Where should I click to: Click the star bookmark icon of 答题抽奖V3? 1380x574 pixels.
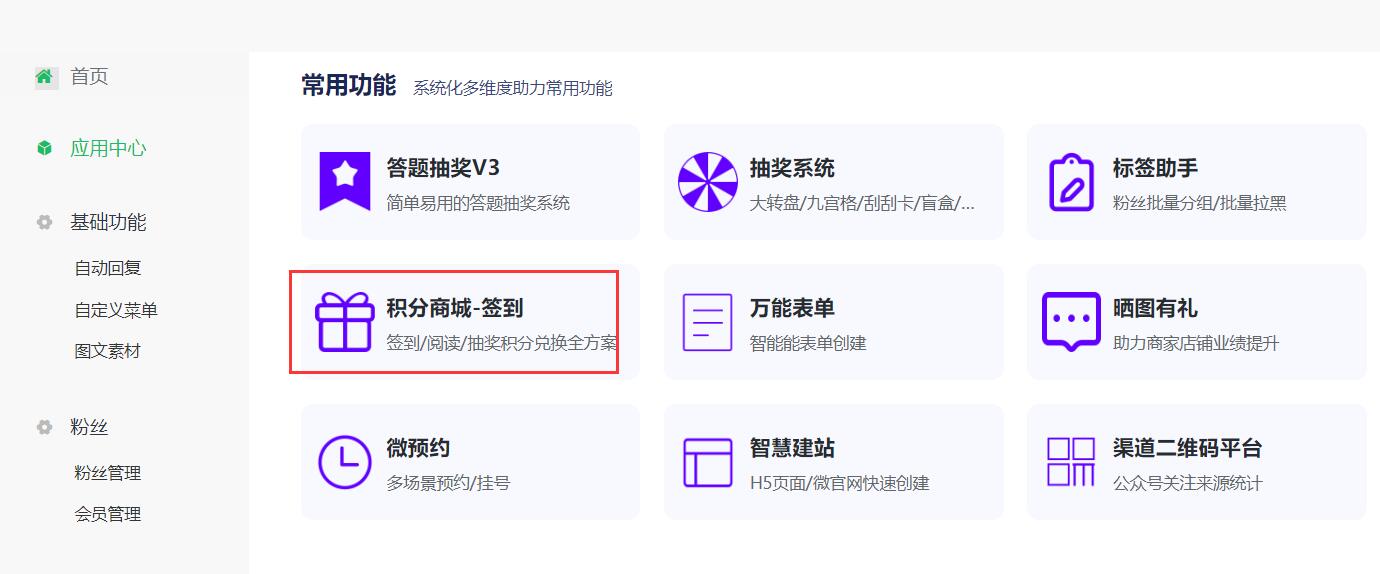345,182
